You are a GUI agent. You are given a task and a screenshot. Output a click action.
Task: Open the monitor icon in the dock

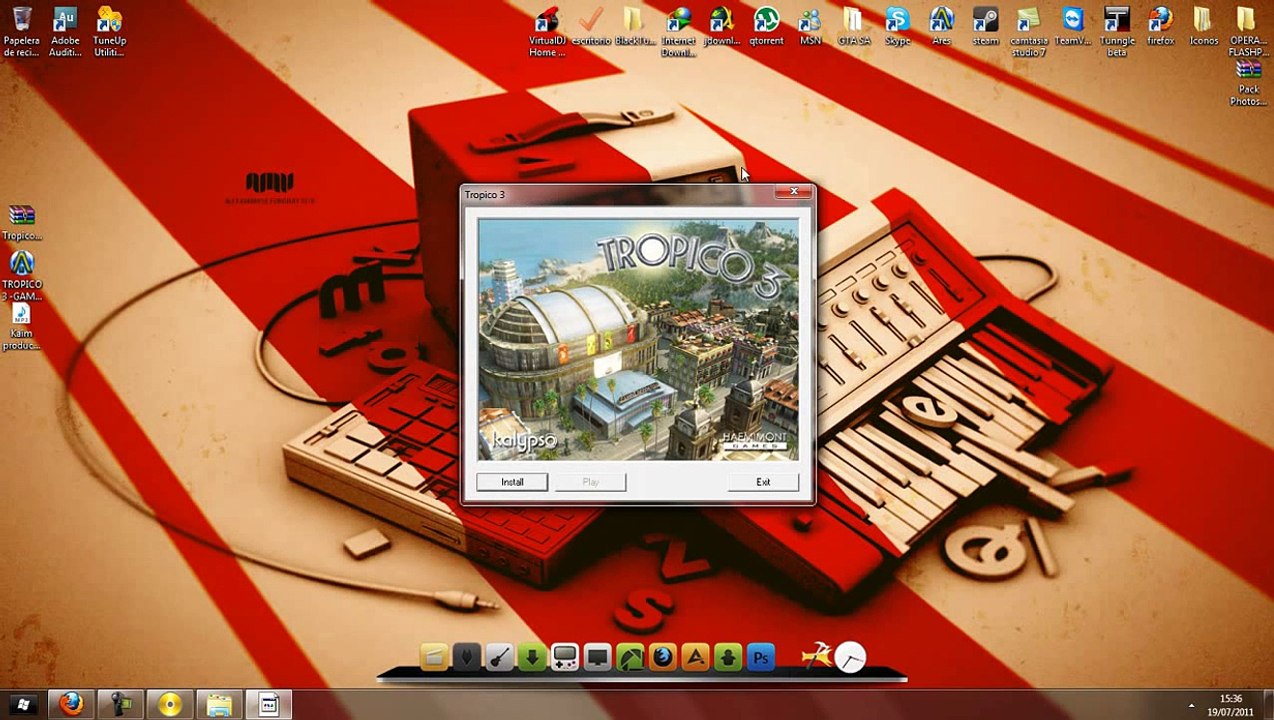click(597, 657)
